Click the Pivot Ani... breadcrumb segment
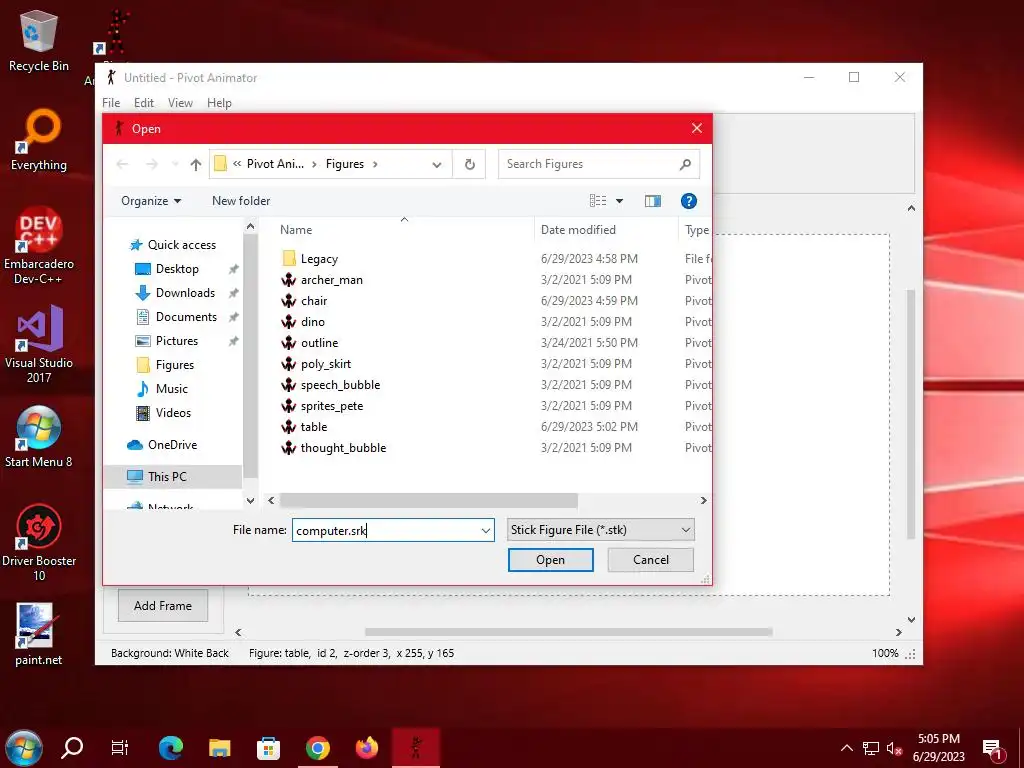Viewport: 1024px width, 768px height. [x=275, y=164]
